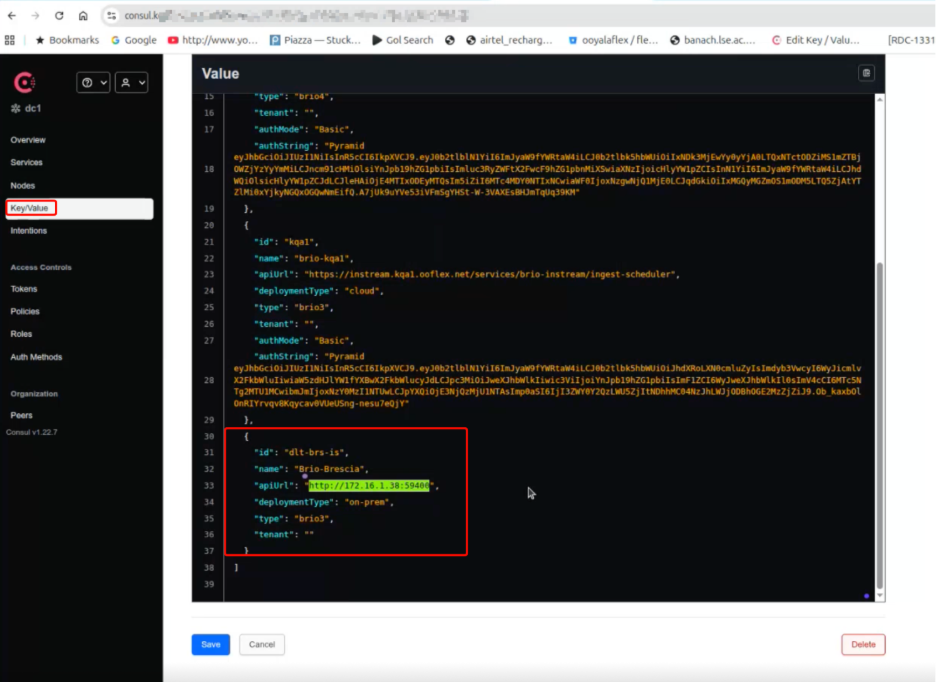
Task: Click the blue Save button
Action: point(211,644)
